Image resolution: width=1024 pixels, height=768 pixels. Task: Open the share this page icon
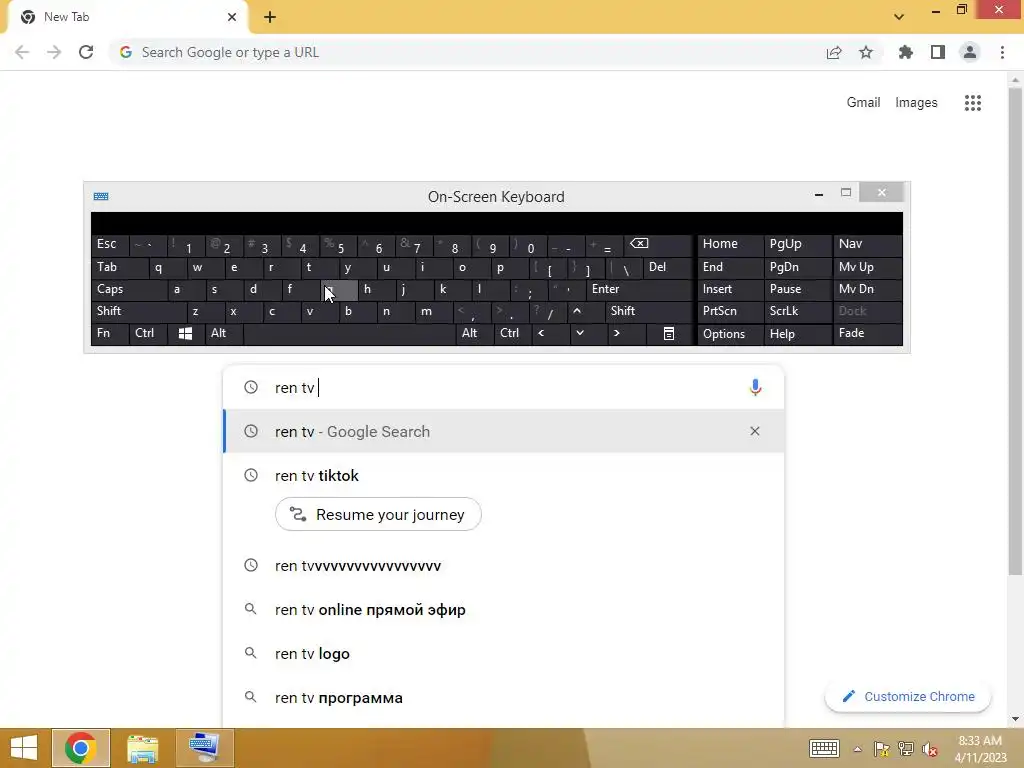pos(834,52)
